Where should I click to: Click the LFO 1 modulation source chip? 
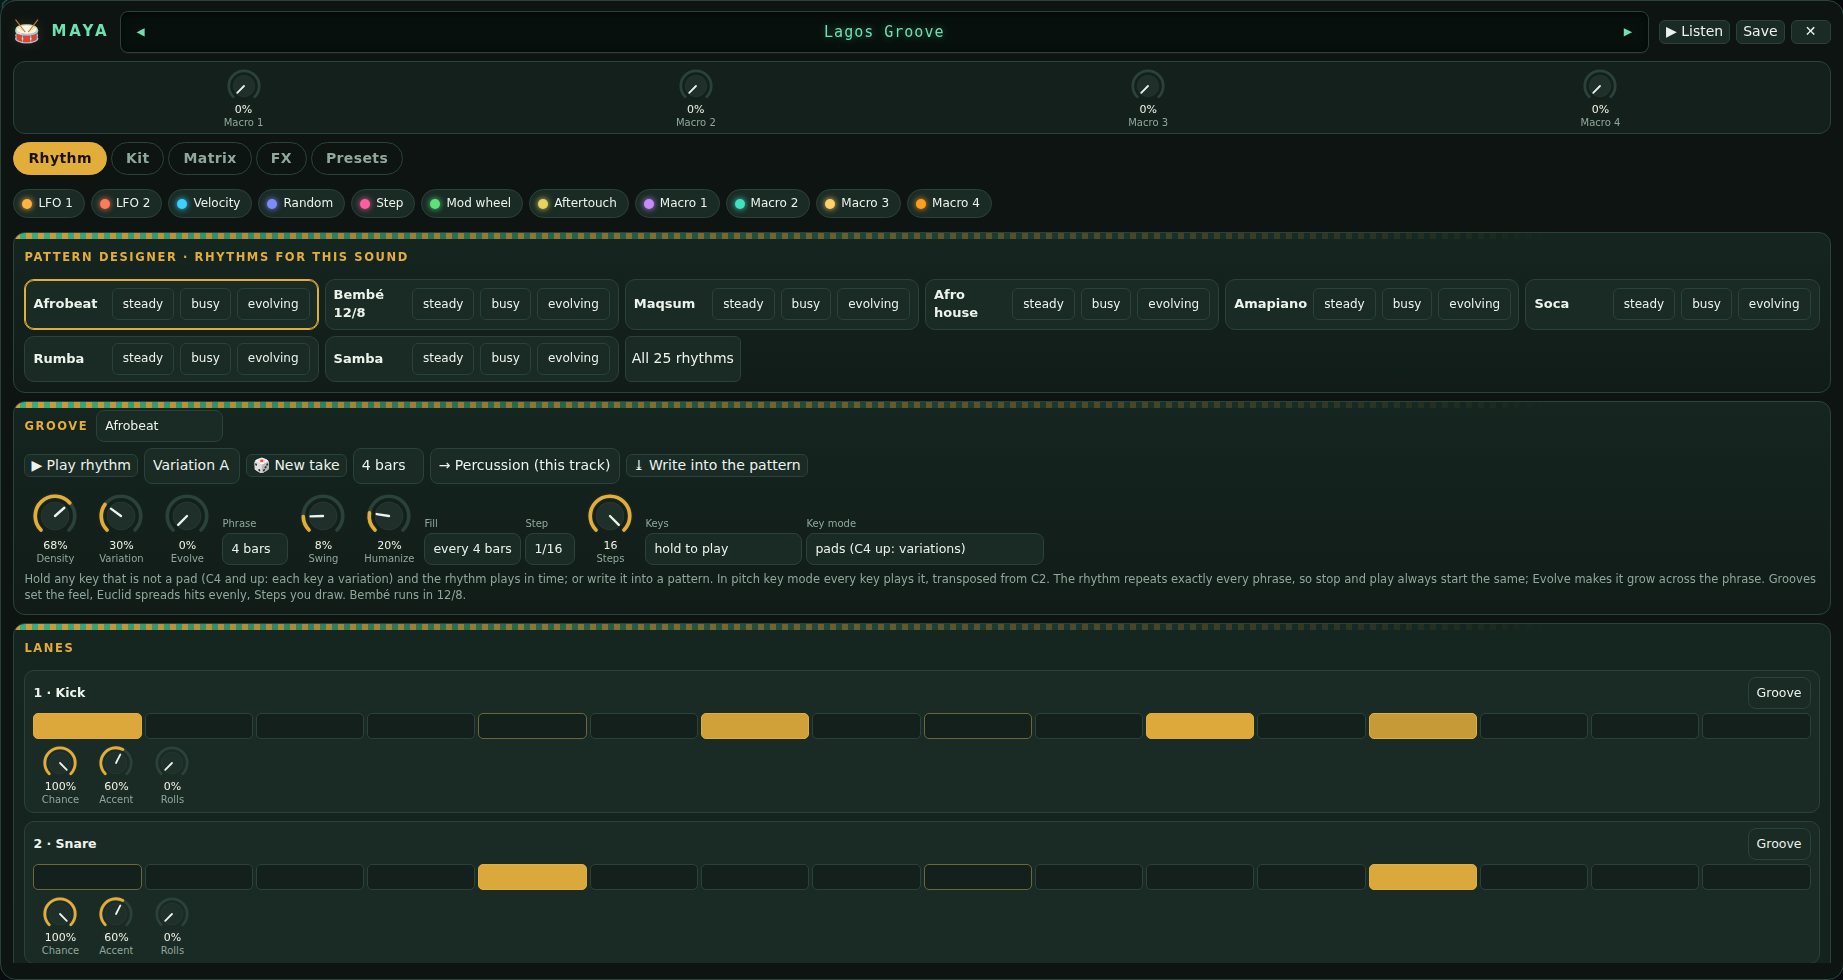click(48, 203)
